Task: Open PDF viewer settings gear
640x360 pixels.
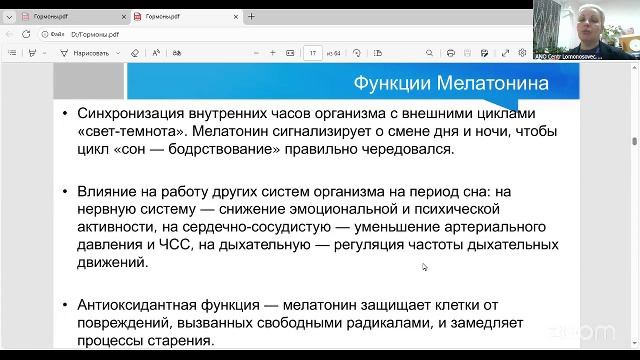Action: [x=522, y=53]
